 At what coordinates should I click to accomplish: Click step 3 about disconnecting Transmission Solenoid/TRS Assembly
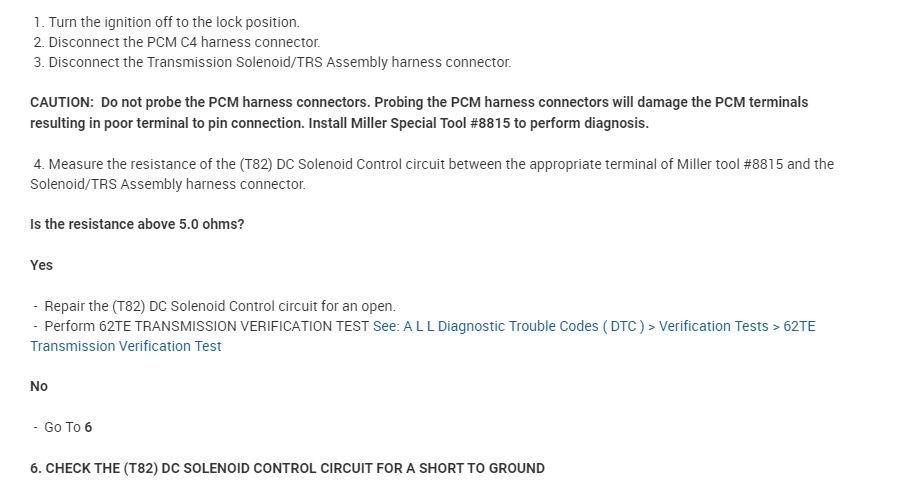pyautogui.click(x=279, y=62)
